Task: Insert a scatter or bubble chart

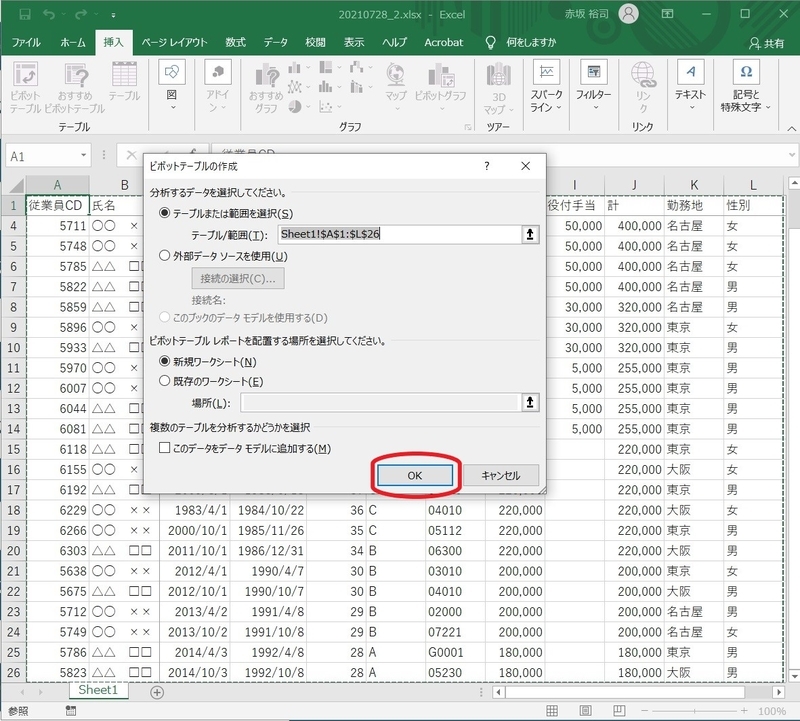Action: [x=329, y=107]
